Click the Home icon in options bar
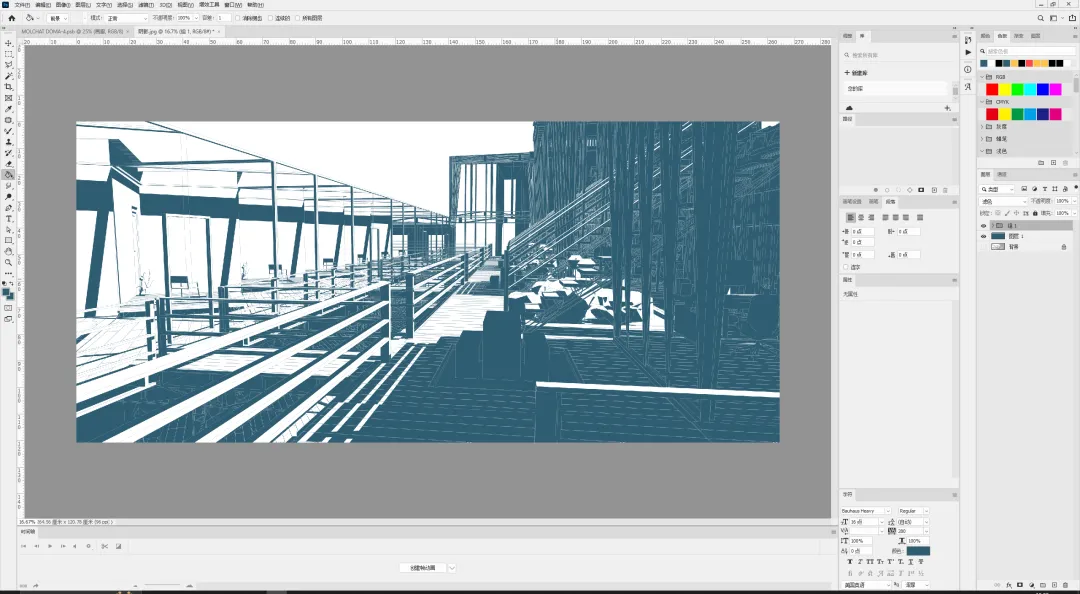Image resolution: width=1080 pixels, height=594 pixels. (11, 18)
